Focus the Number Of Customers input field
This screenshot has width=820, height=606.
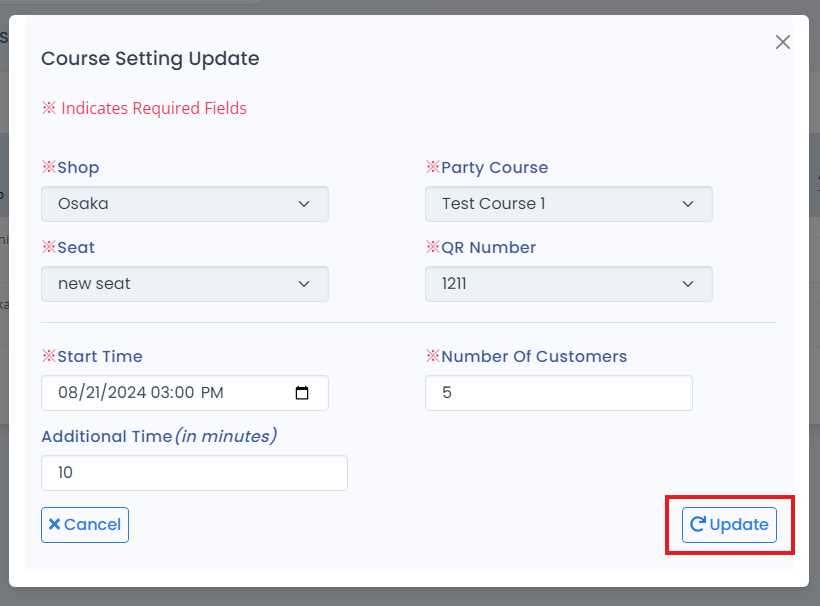tap(558, 393)
